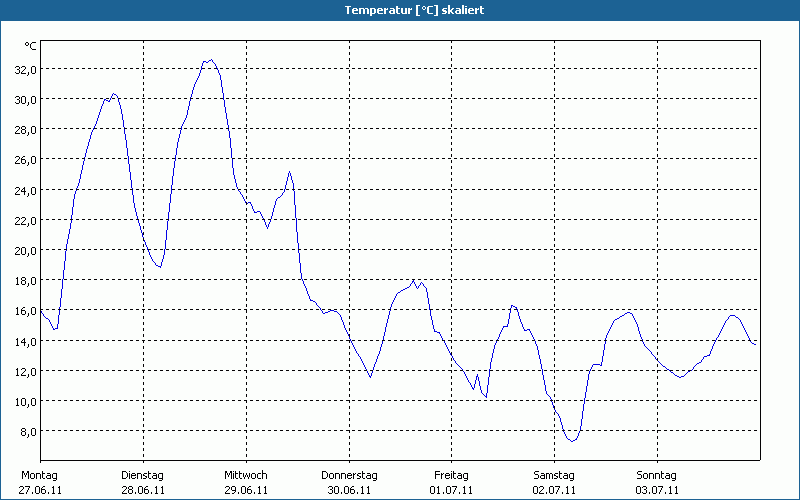Screen dimensions: 800x500
Task: Click the Mittwoch day label
Action: pos(246,476)
